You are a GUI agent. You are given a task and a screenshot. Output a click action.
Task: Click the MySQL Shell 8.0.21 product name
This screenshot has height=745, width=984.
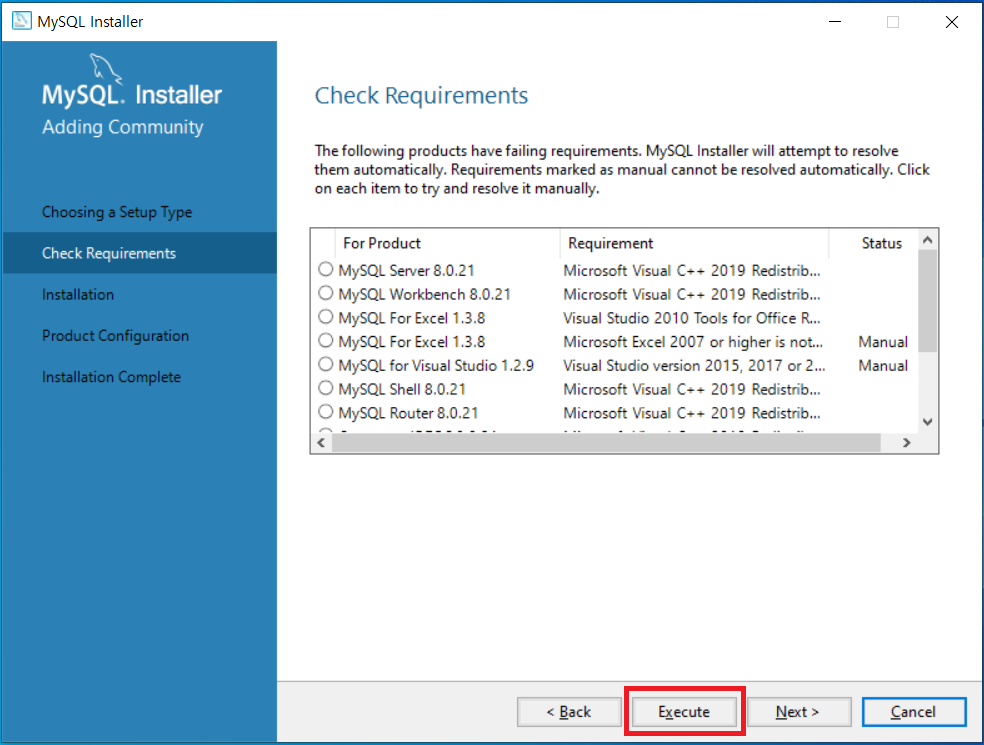402,389
